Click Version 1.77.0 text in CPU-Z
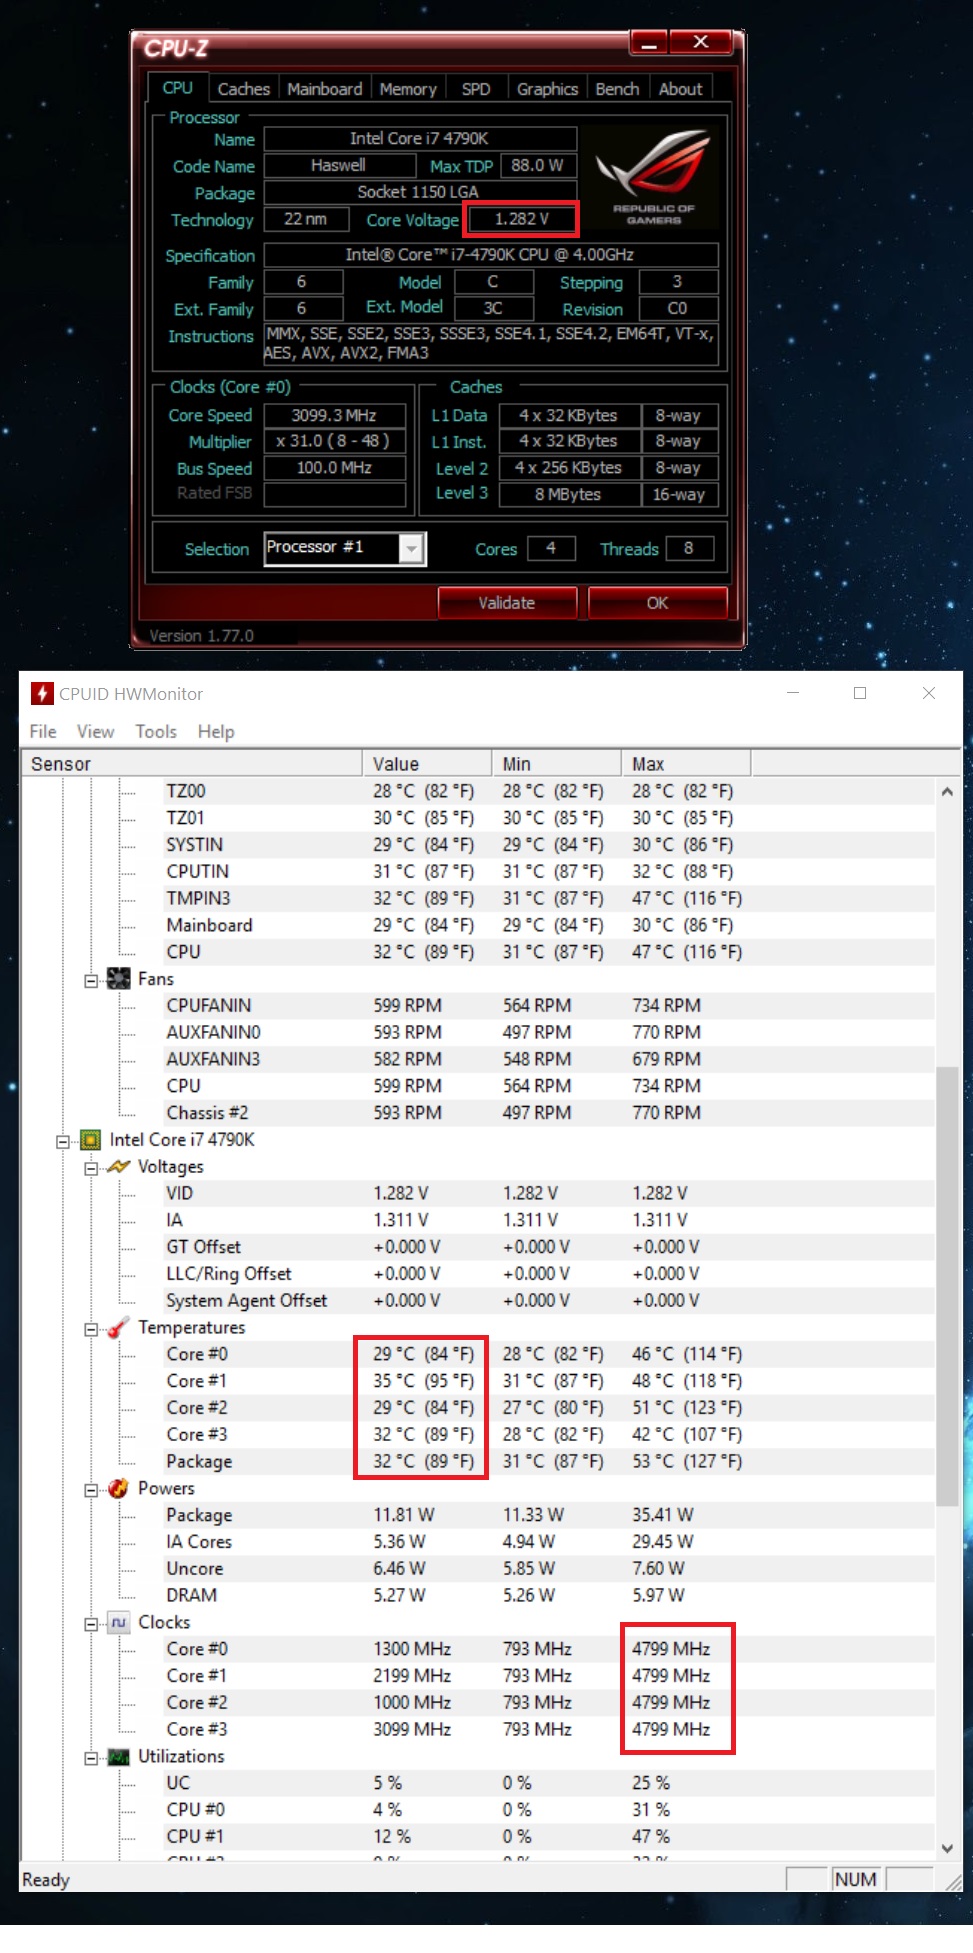This screenshot has width=973, height=1953. point(202,635)
